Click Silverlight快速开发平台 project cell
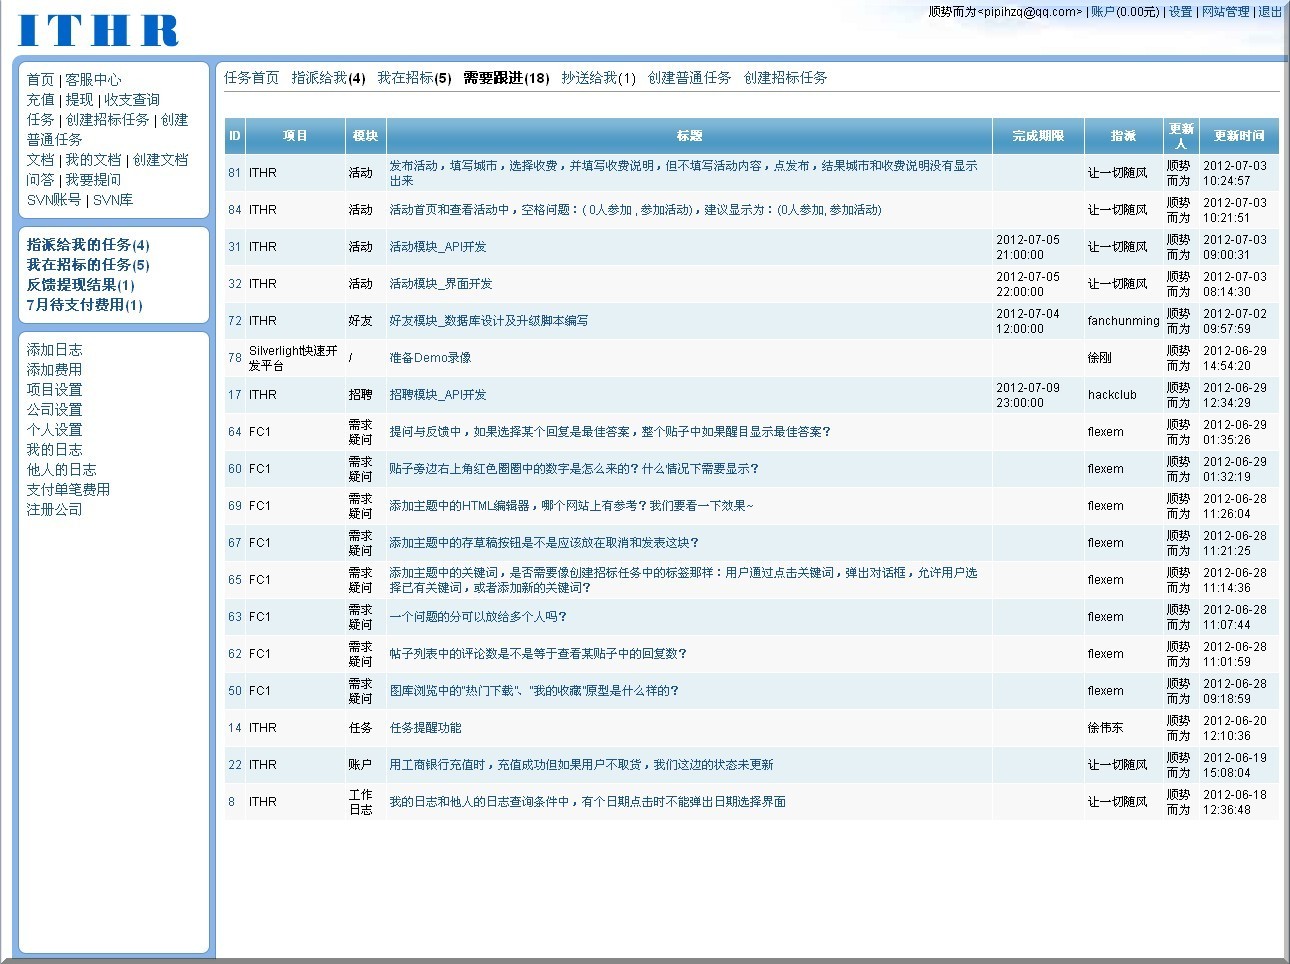Viewport: 1290px width, 964px height. click(293, 358)
